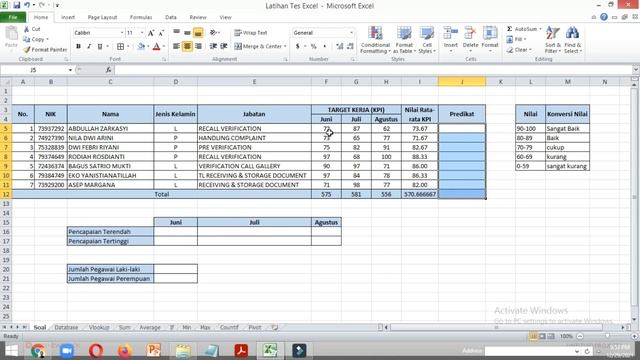Screen dimensions: 640x360
Task: Open Sort & Filter menu
Action: pos(553,40)
